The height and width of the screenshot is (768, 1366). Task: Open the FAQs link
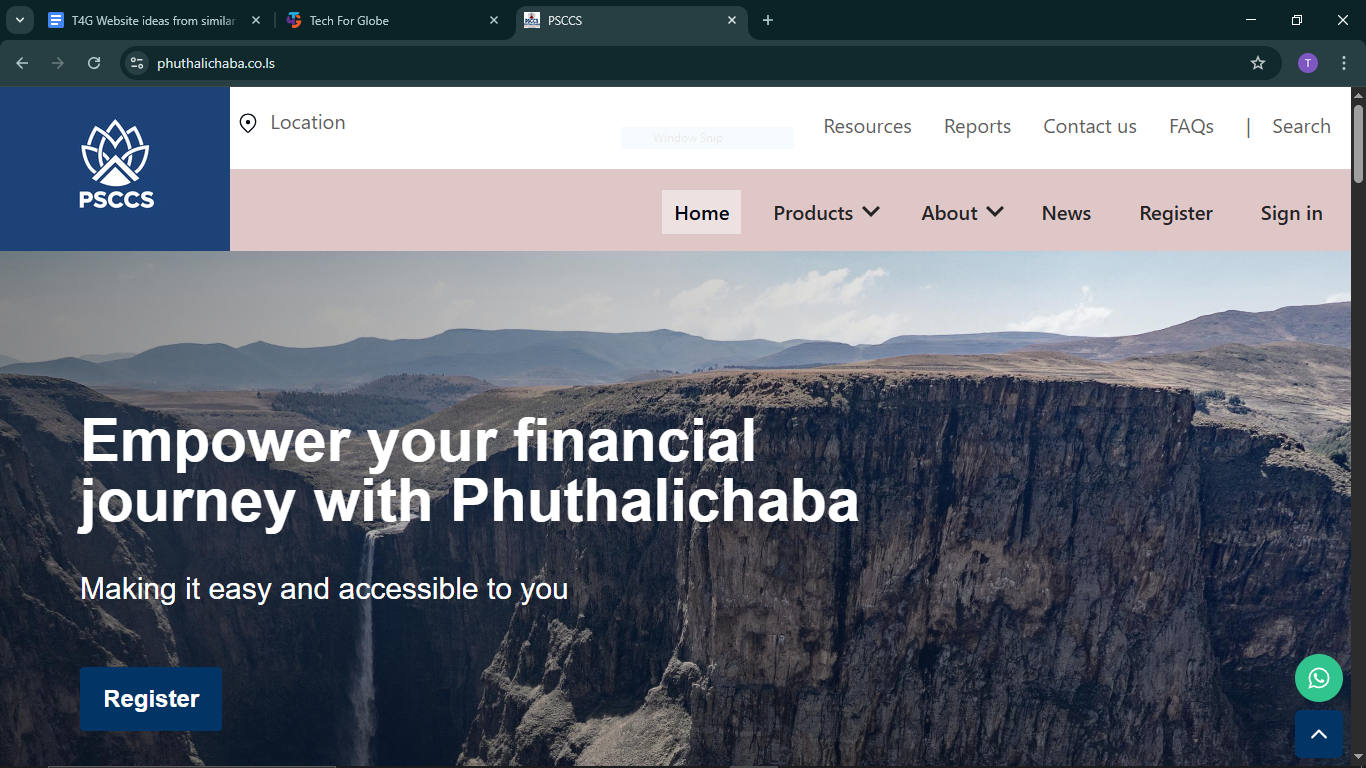1191,127
